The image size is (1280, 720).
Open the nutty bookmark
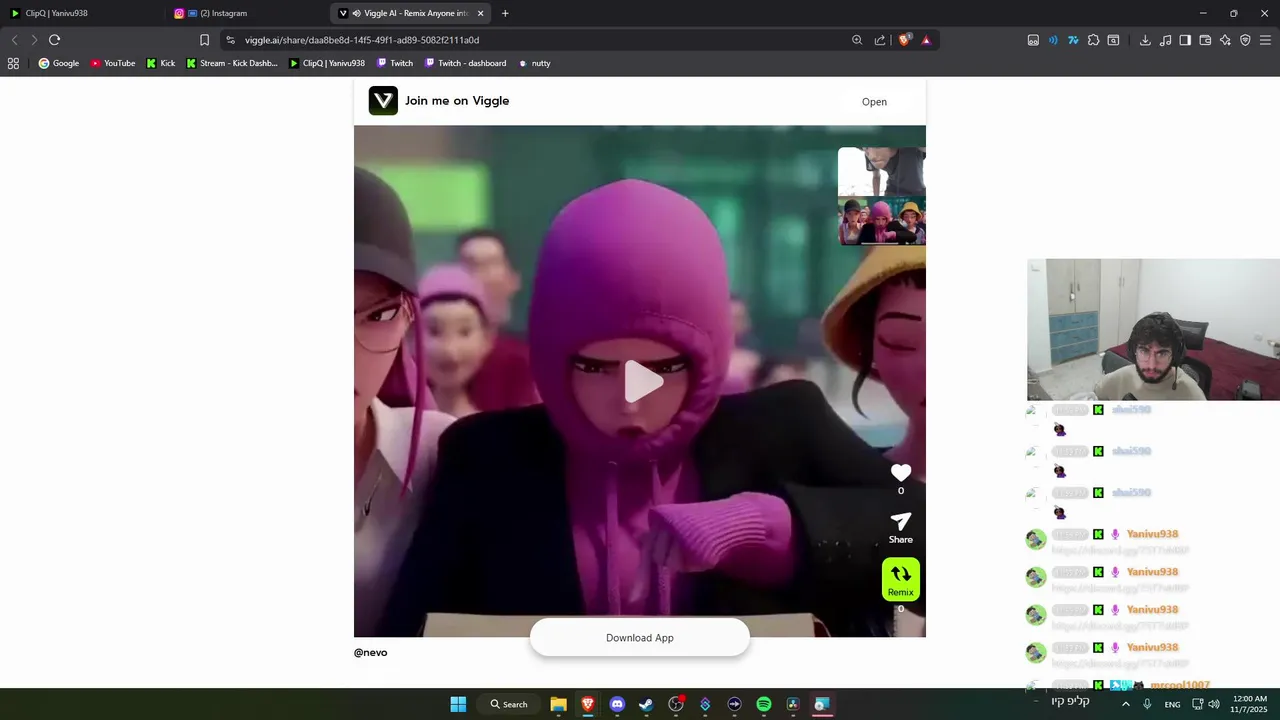(534, 63)
